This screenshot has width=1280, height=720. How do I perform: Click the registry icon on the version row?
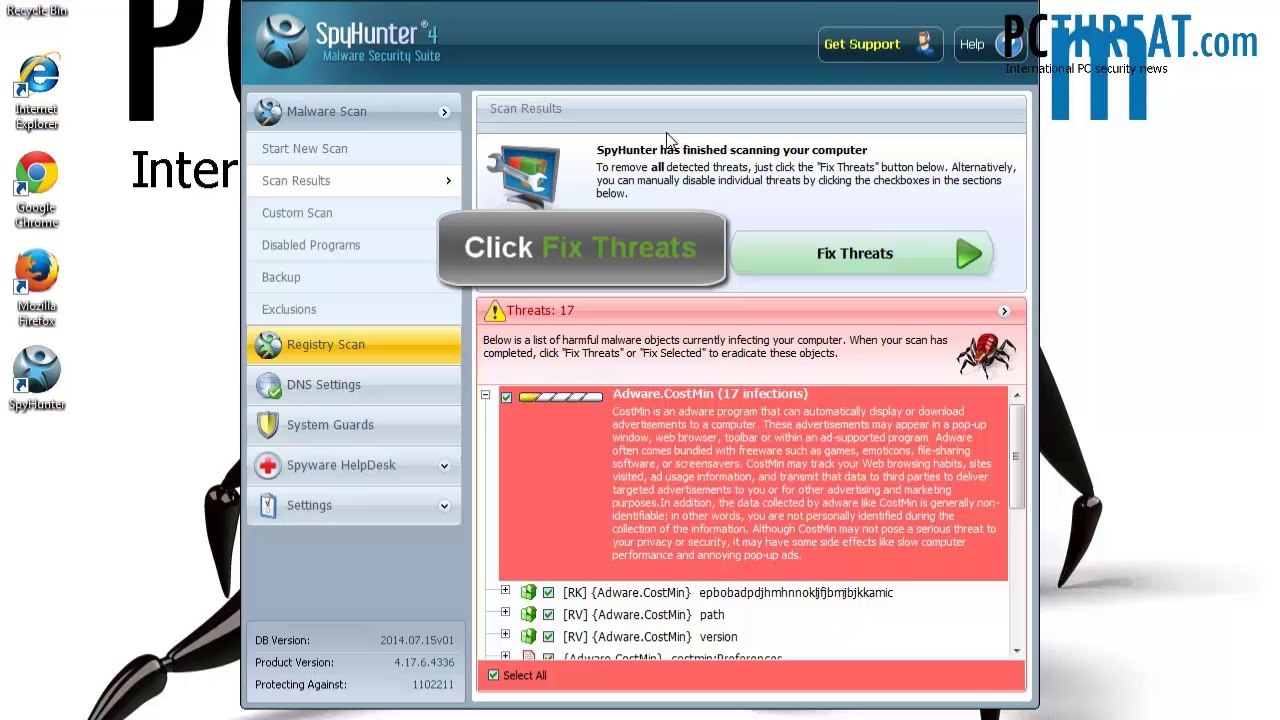(x=528, y=637)
